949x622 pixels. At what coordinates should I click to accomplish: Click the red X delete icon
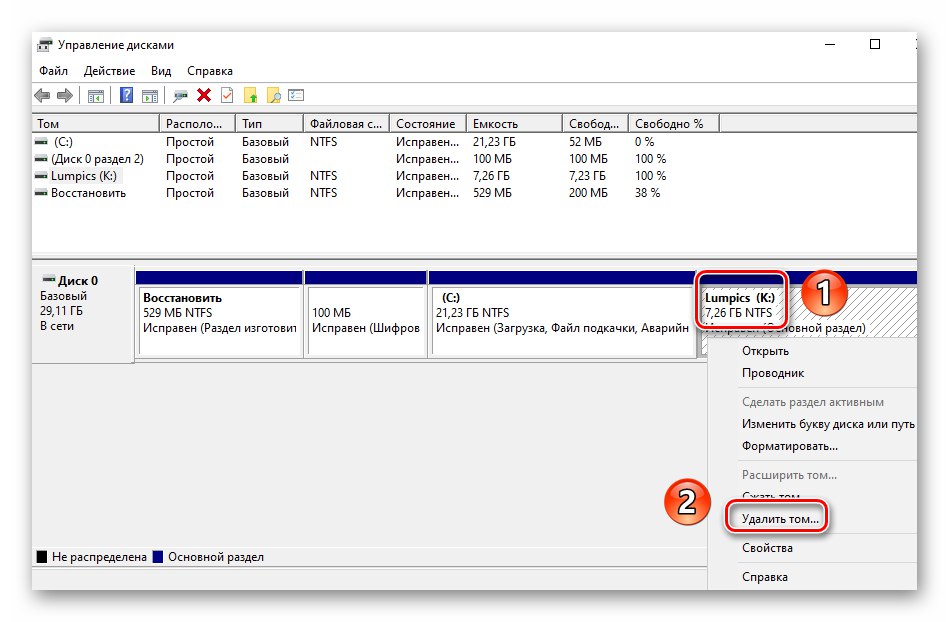point(204,95)
